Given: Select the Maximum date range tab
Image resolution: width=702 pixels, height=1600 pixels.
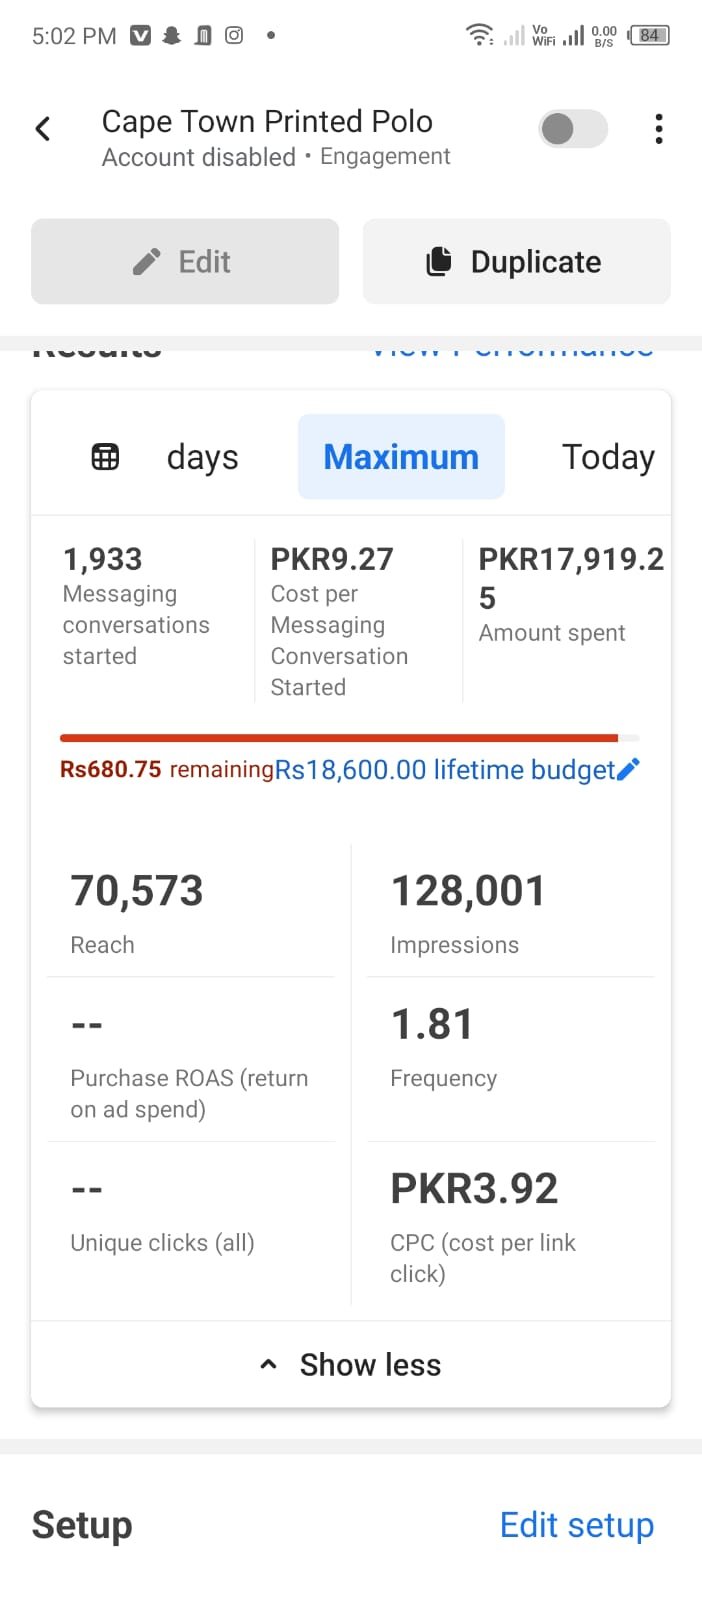Looking at the screenshot, I should click(401, 457).
